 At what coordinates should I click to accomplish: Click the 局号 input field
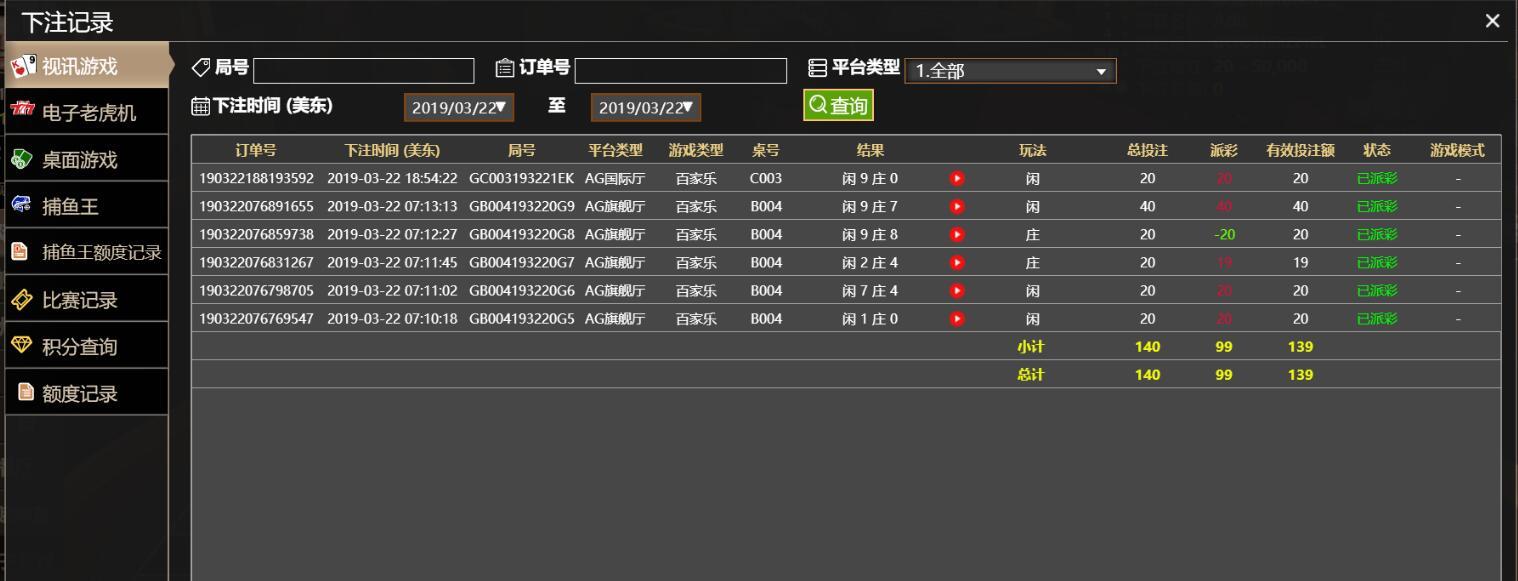click(x=363, y=71)
